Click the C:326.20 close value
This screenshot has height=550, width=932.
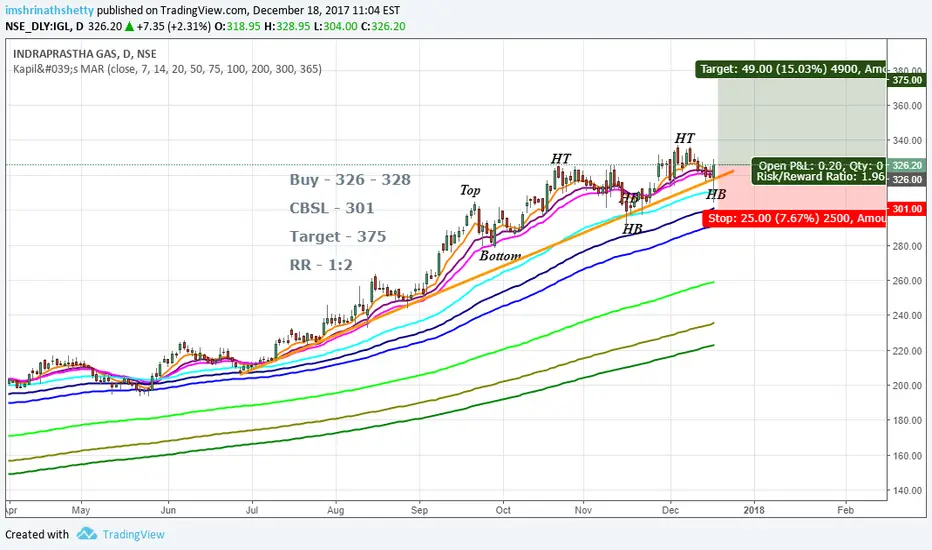[x=383, y=26]
